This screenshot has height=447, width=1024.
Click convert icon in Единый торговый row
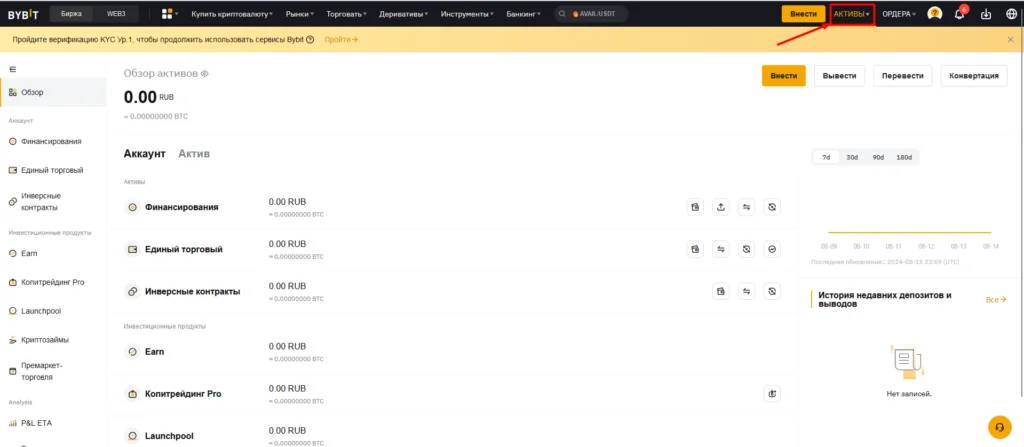(746, 249)
